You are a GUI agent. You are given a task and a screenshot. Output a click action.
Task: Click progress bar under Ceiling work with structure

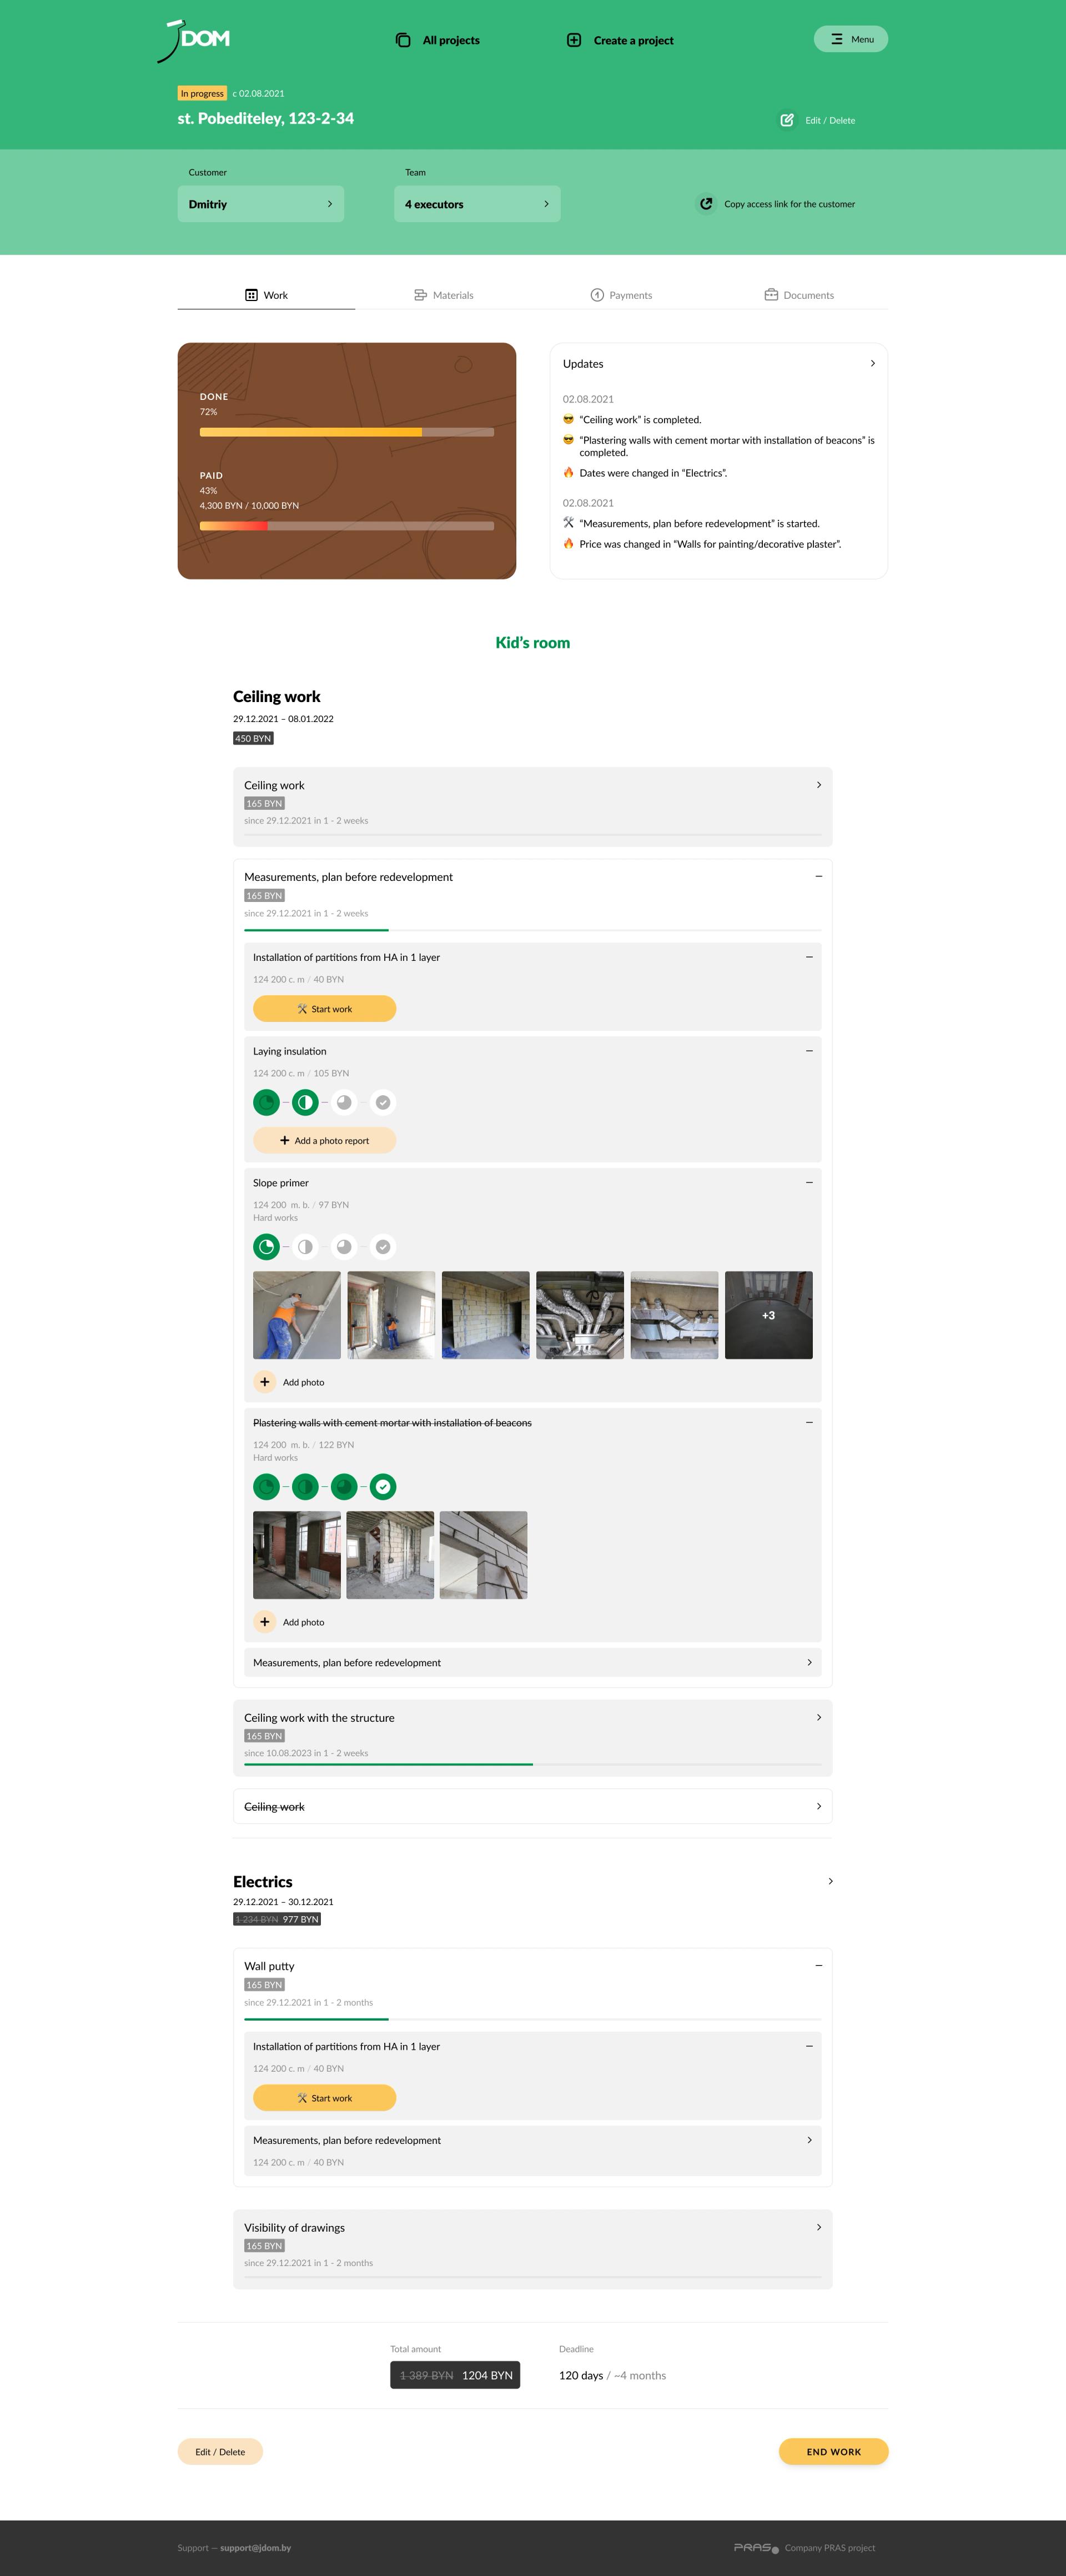click(533, 1765)
